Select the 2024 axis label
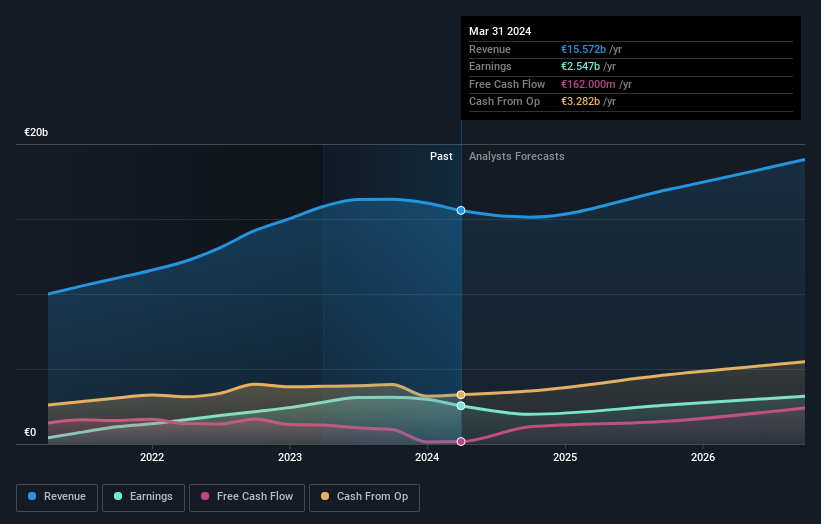The image size is (821, 524). pyautogui.click(x=427, y=457)
